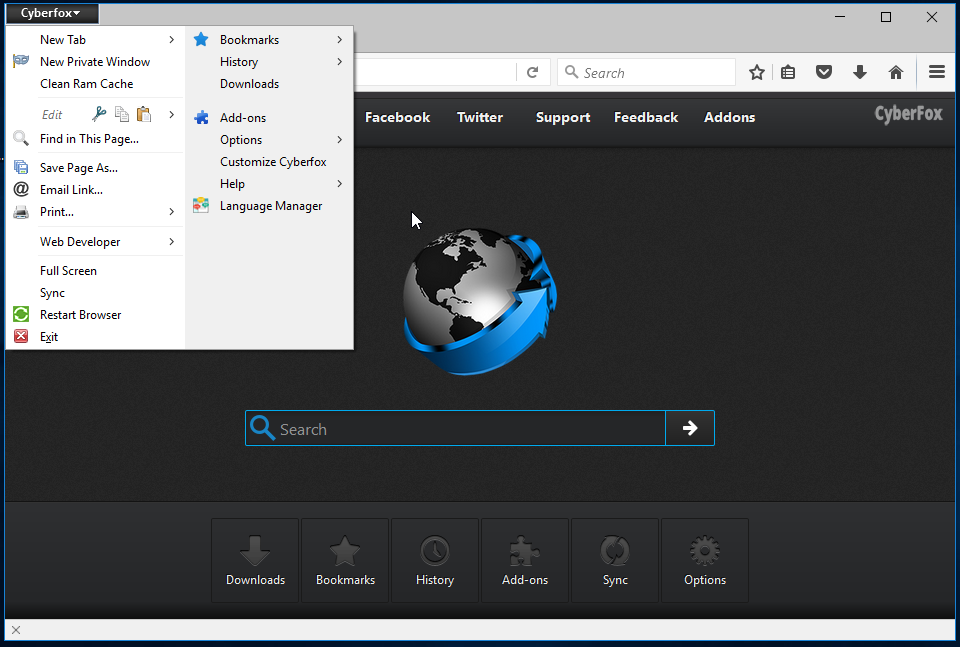Open Language Manager from menu
The width and height of the screenshot is (960, 647).
[x=269, y=206]
